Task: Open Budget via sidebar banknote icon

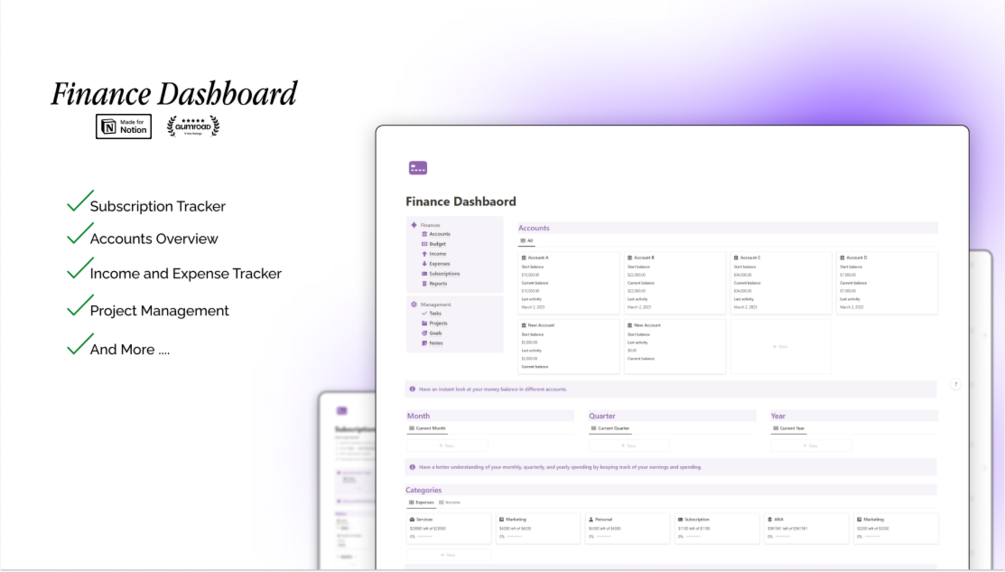Action: pos(424,244)
